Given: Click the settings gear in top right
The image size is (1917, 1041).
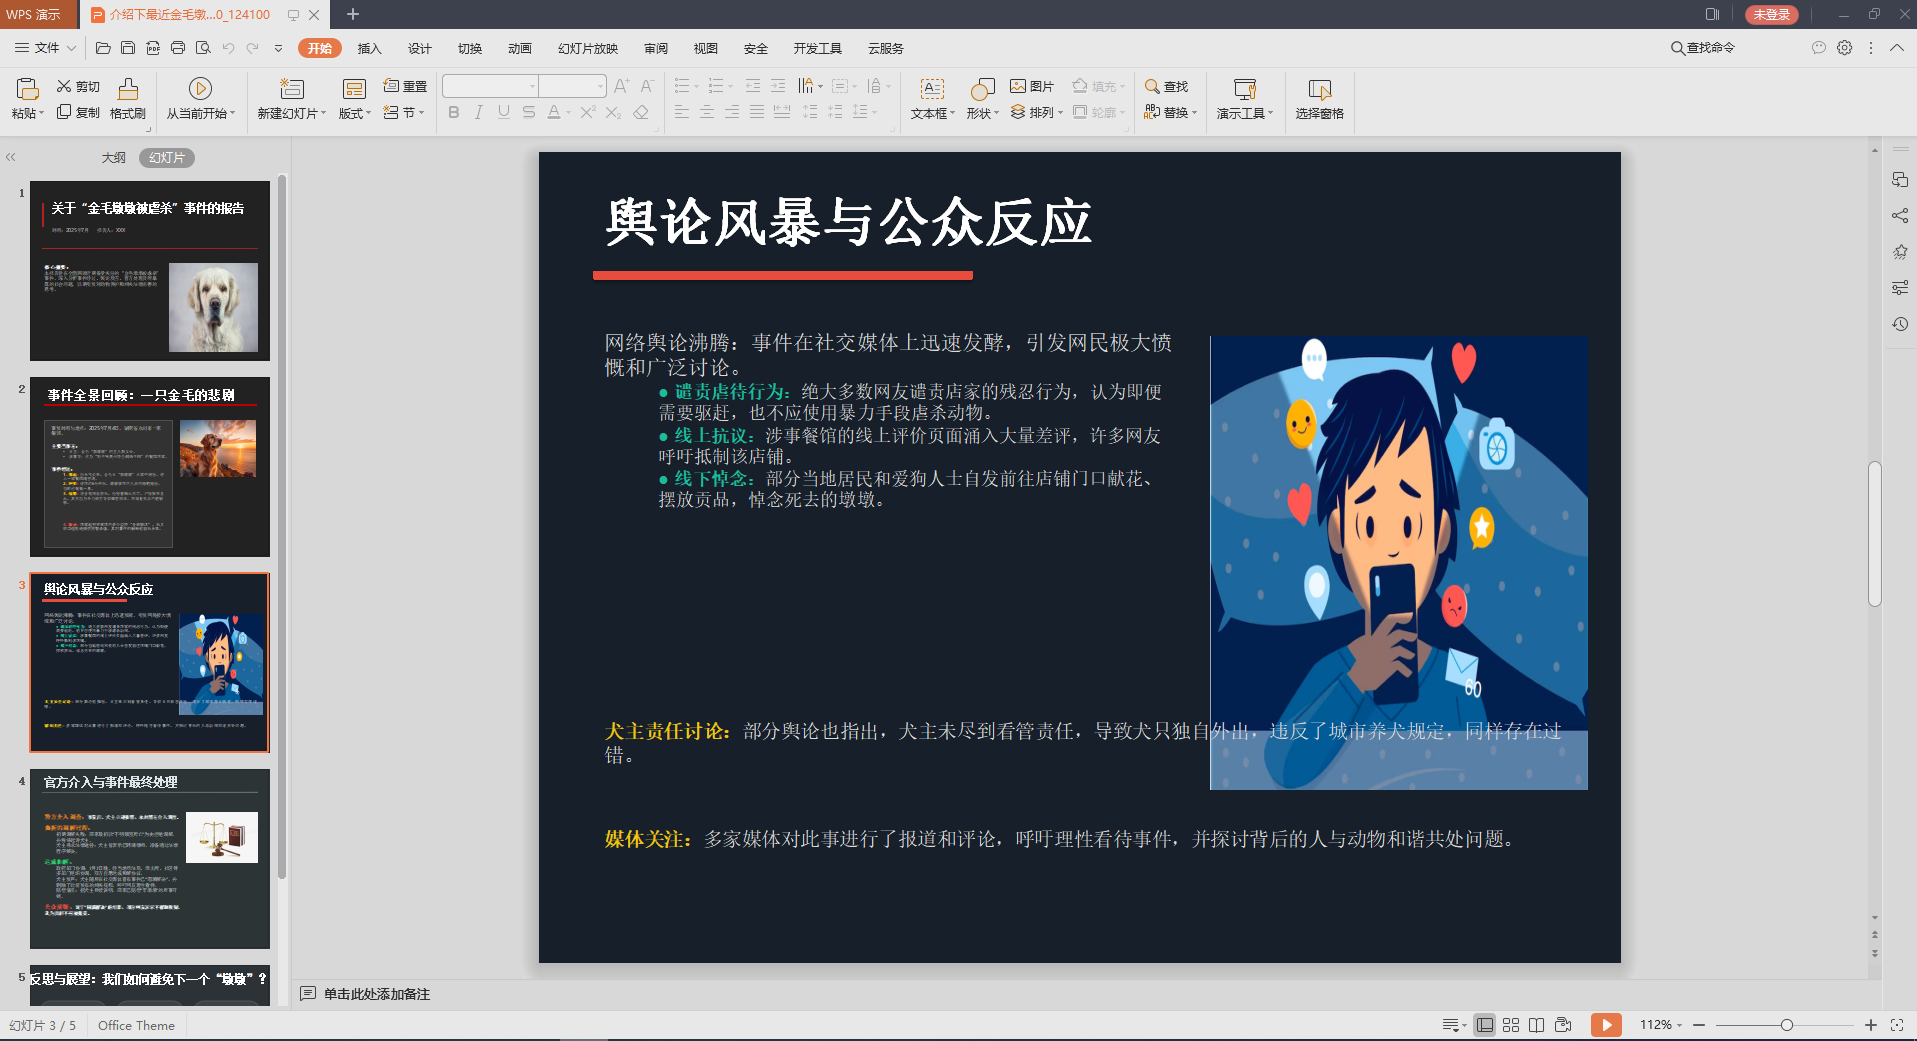Looking at the screenshot, I should pyautogui.click(x=1845, y=48).
